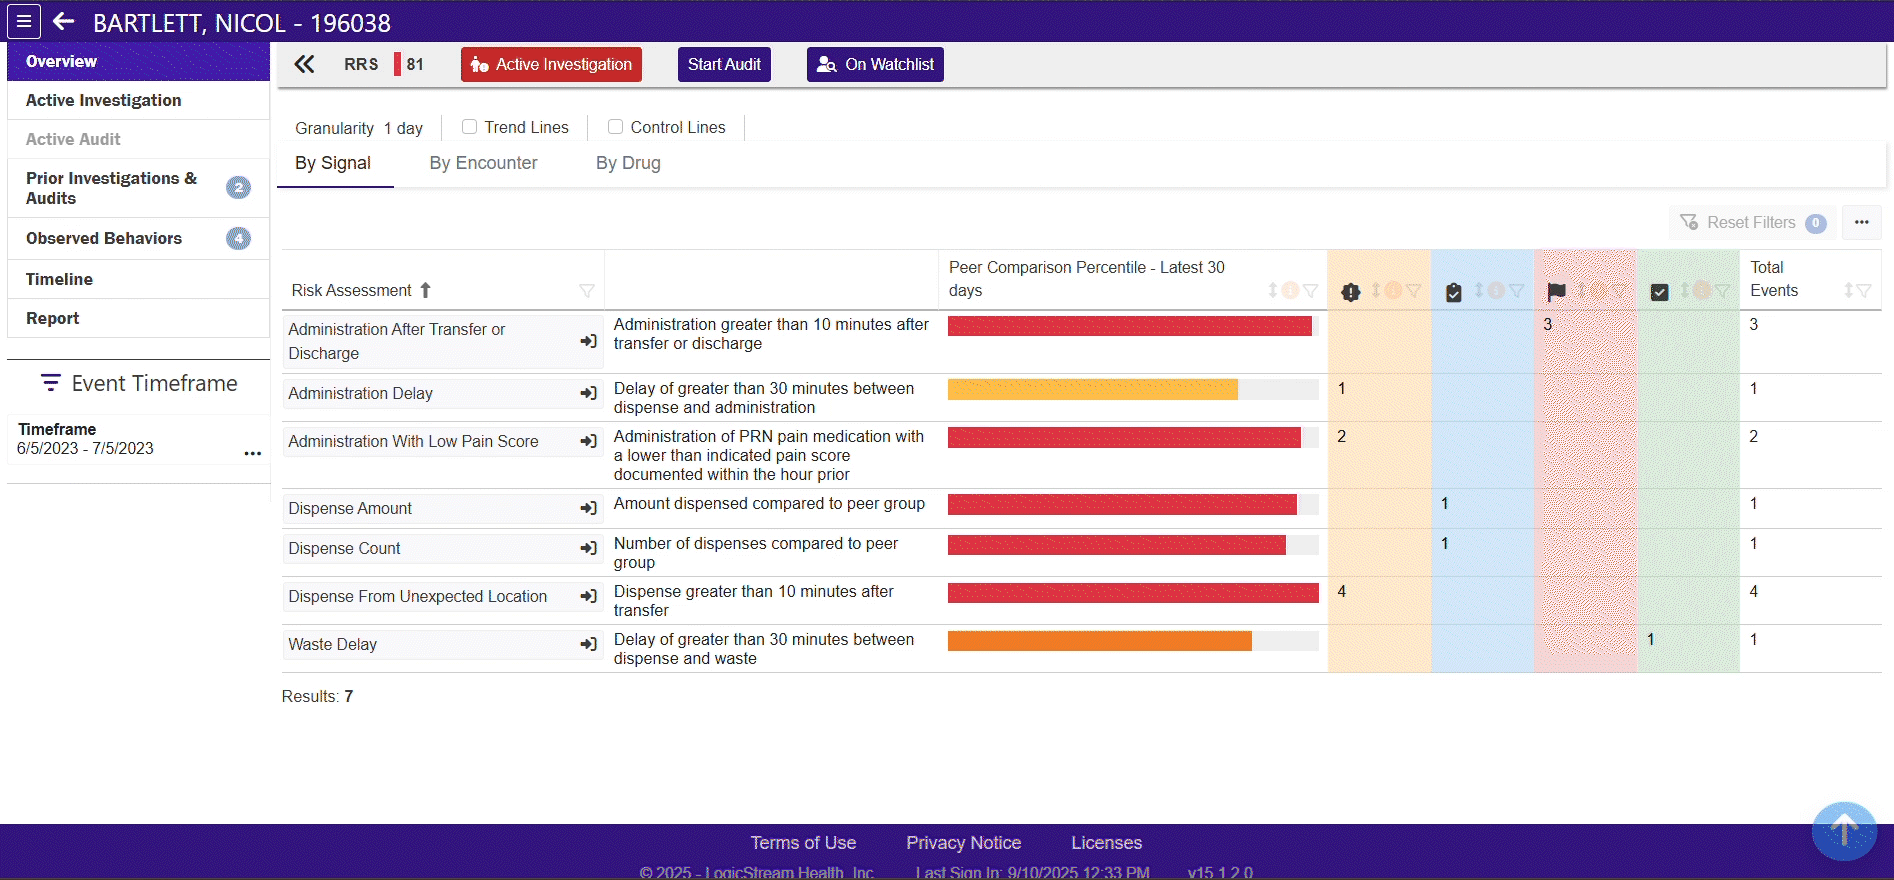Screen dimensions: 1894x880
Task: Enable the Trend Lines checkbox
Action: click(469, 127)
